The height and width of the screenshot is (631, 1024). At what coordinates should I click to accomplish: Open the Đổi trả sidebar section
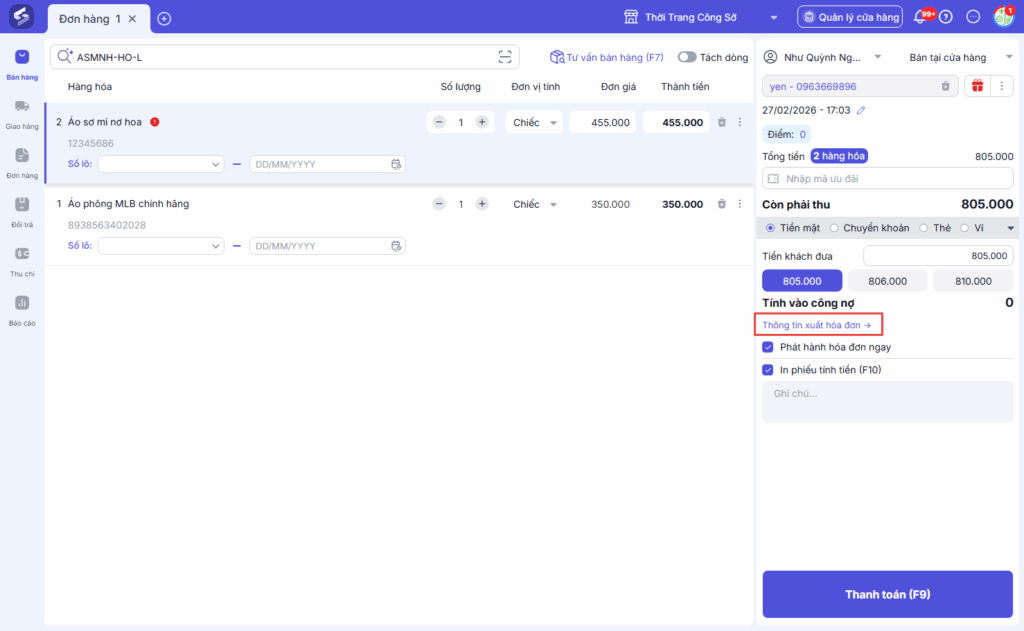click(x=22, y=212)
